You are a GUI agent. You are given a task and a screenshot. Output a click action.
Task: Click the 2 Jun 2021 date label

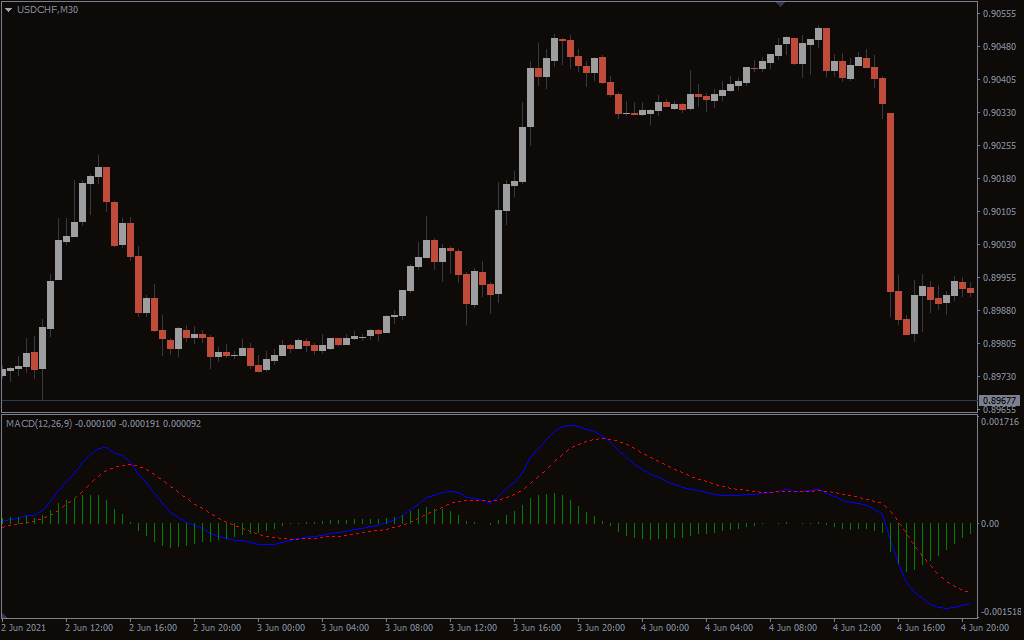tap(24, 628)
